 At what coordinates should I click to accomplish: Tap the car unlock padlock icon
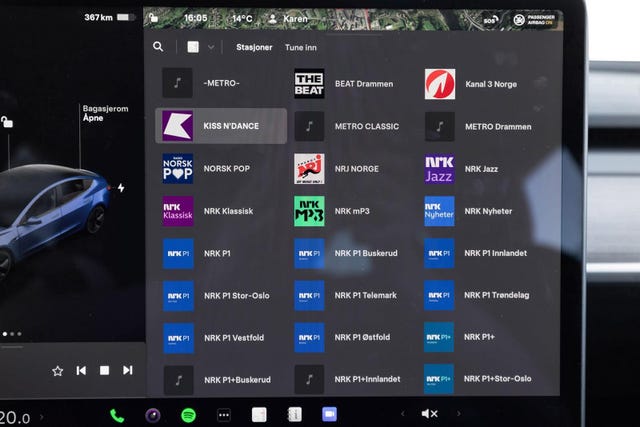(x=7, y=122)
